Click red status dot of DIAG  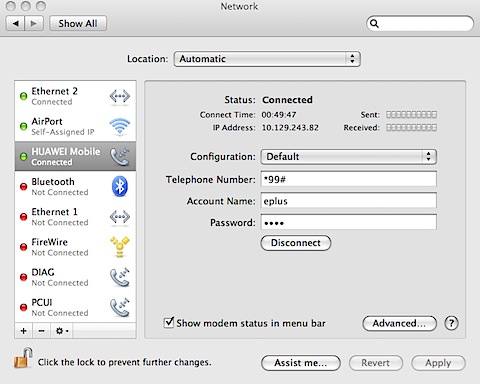pos(23,277)
